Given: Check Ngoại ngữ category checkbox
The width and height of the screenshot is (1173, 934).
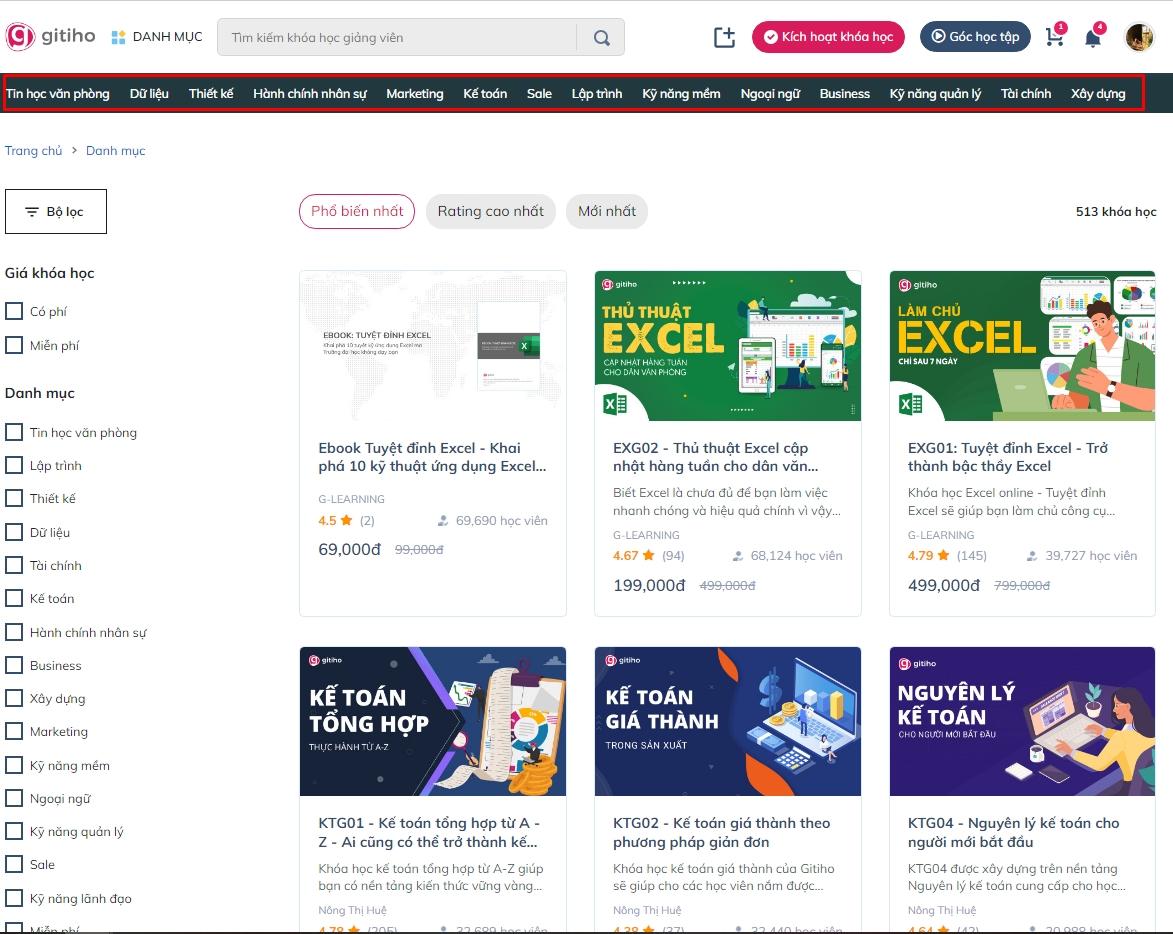Looking at the screenshot, I should (14, 798).
